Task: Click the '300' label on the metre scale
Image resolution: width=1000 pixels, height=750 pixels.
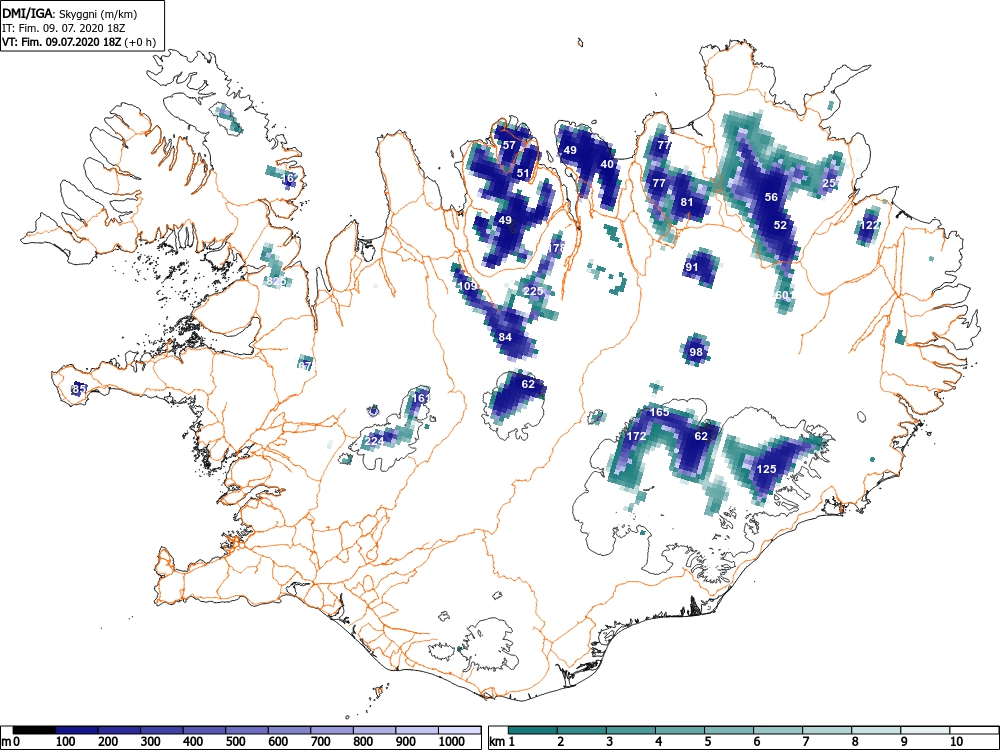Action: point(151,741)
